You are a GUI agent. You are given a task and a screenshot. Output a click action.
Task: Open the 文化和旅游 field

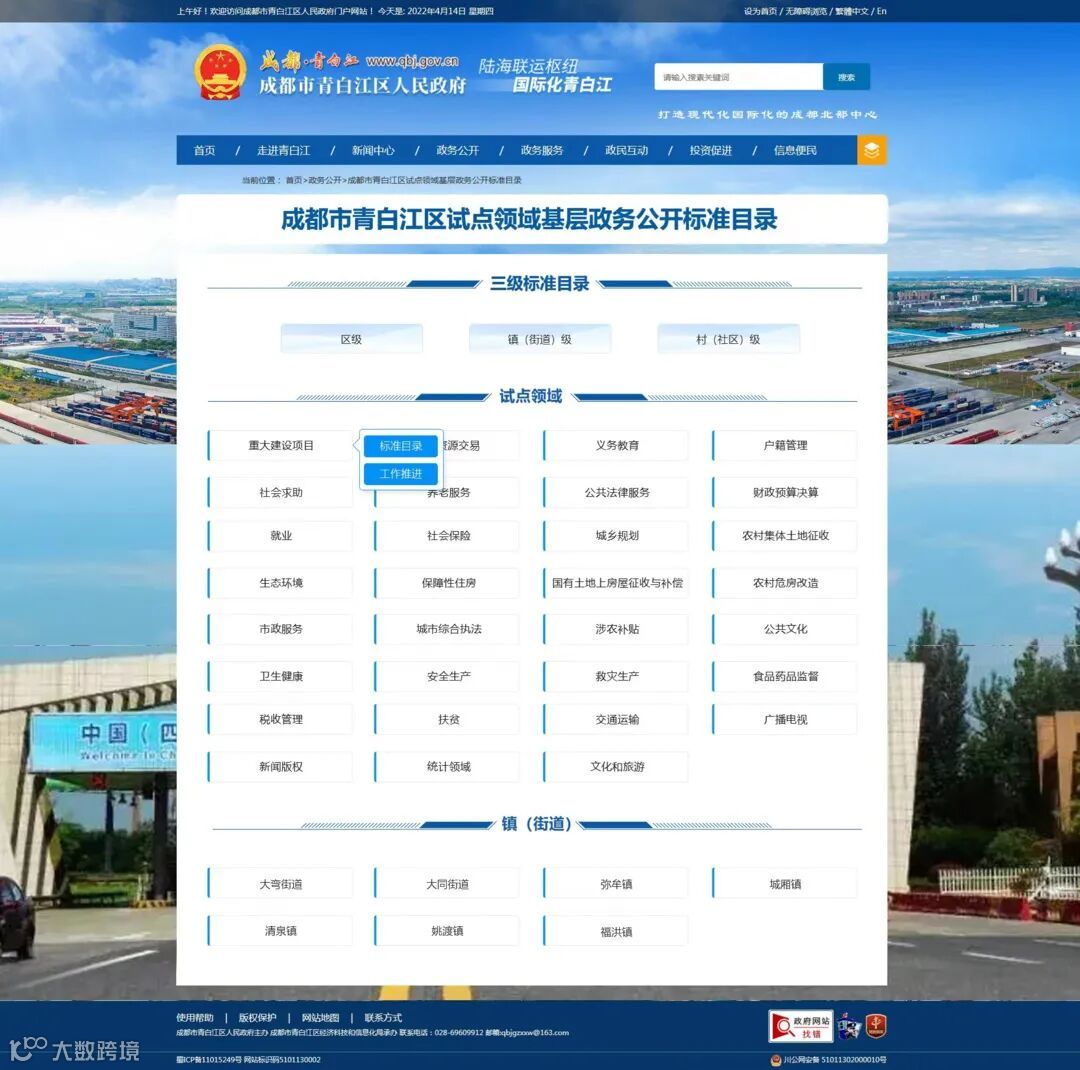click(x=616, y=766)
